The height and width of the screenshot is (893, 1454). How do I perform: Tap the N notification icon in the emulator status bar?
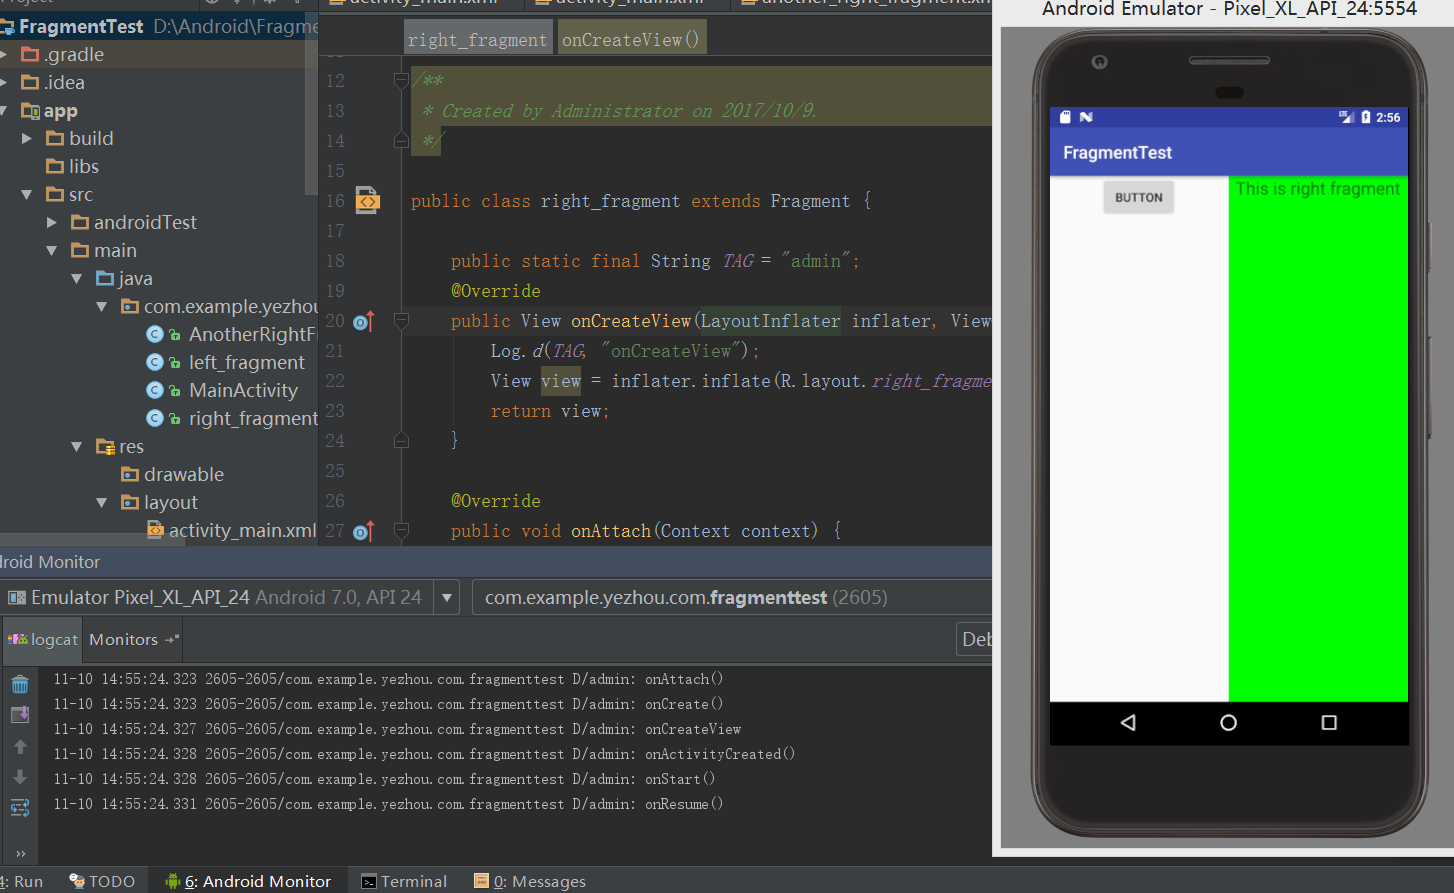(1086, 117)
